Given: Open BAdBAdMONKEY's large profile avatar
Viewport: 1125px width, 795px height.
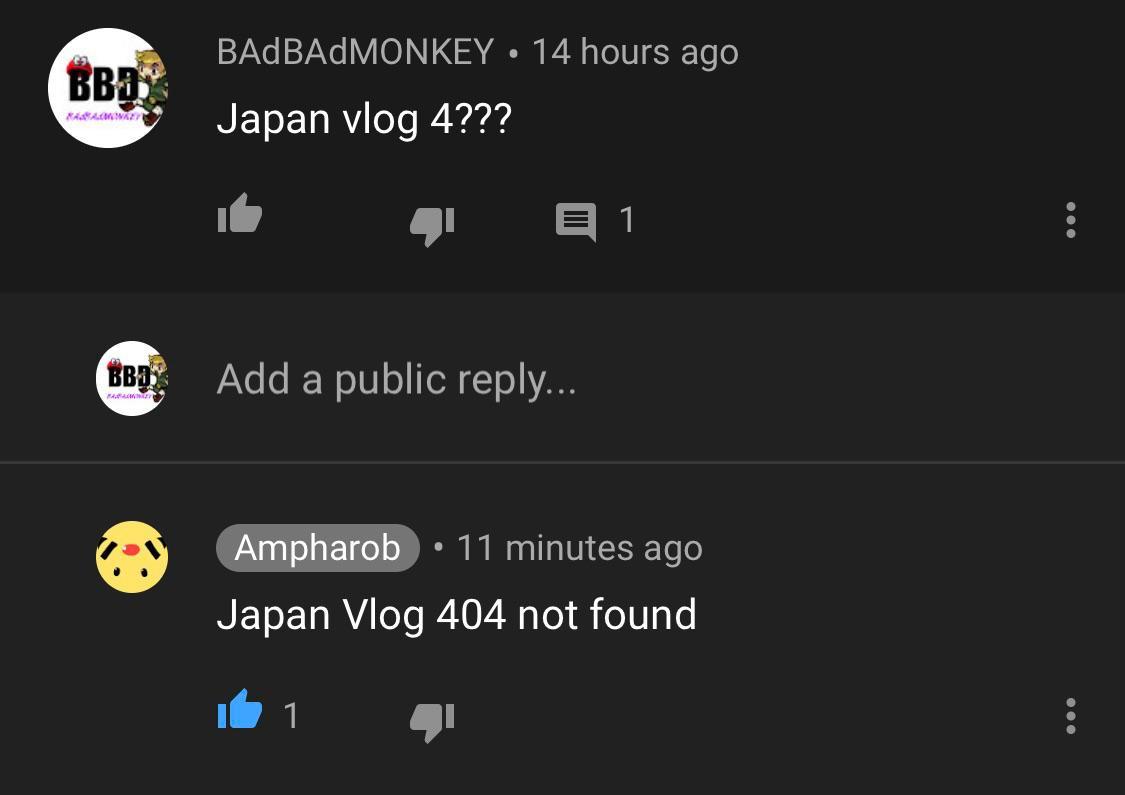Looking at the screenshot, I should click(108, 88).
